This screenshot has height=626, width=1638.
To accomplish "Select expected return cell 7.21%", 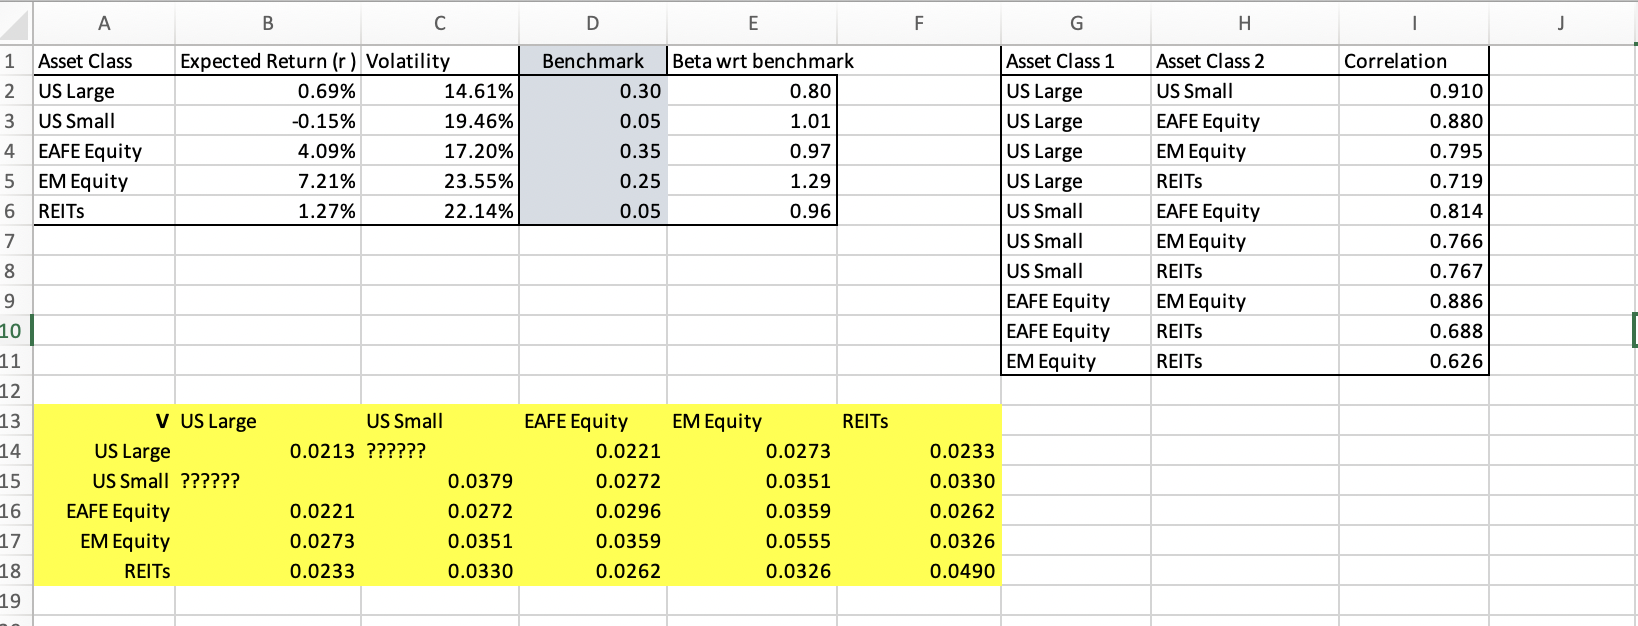I will click(x=268, y=181).
